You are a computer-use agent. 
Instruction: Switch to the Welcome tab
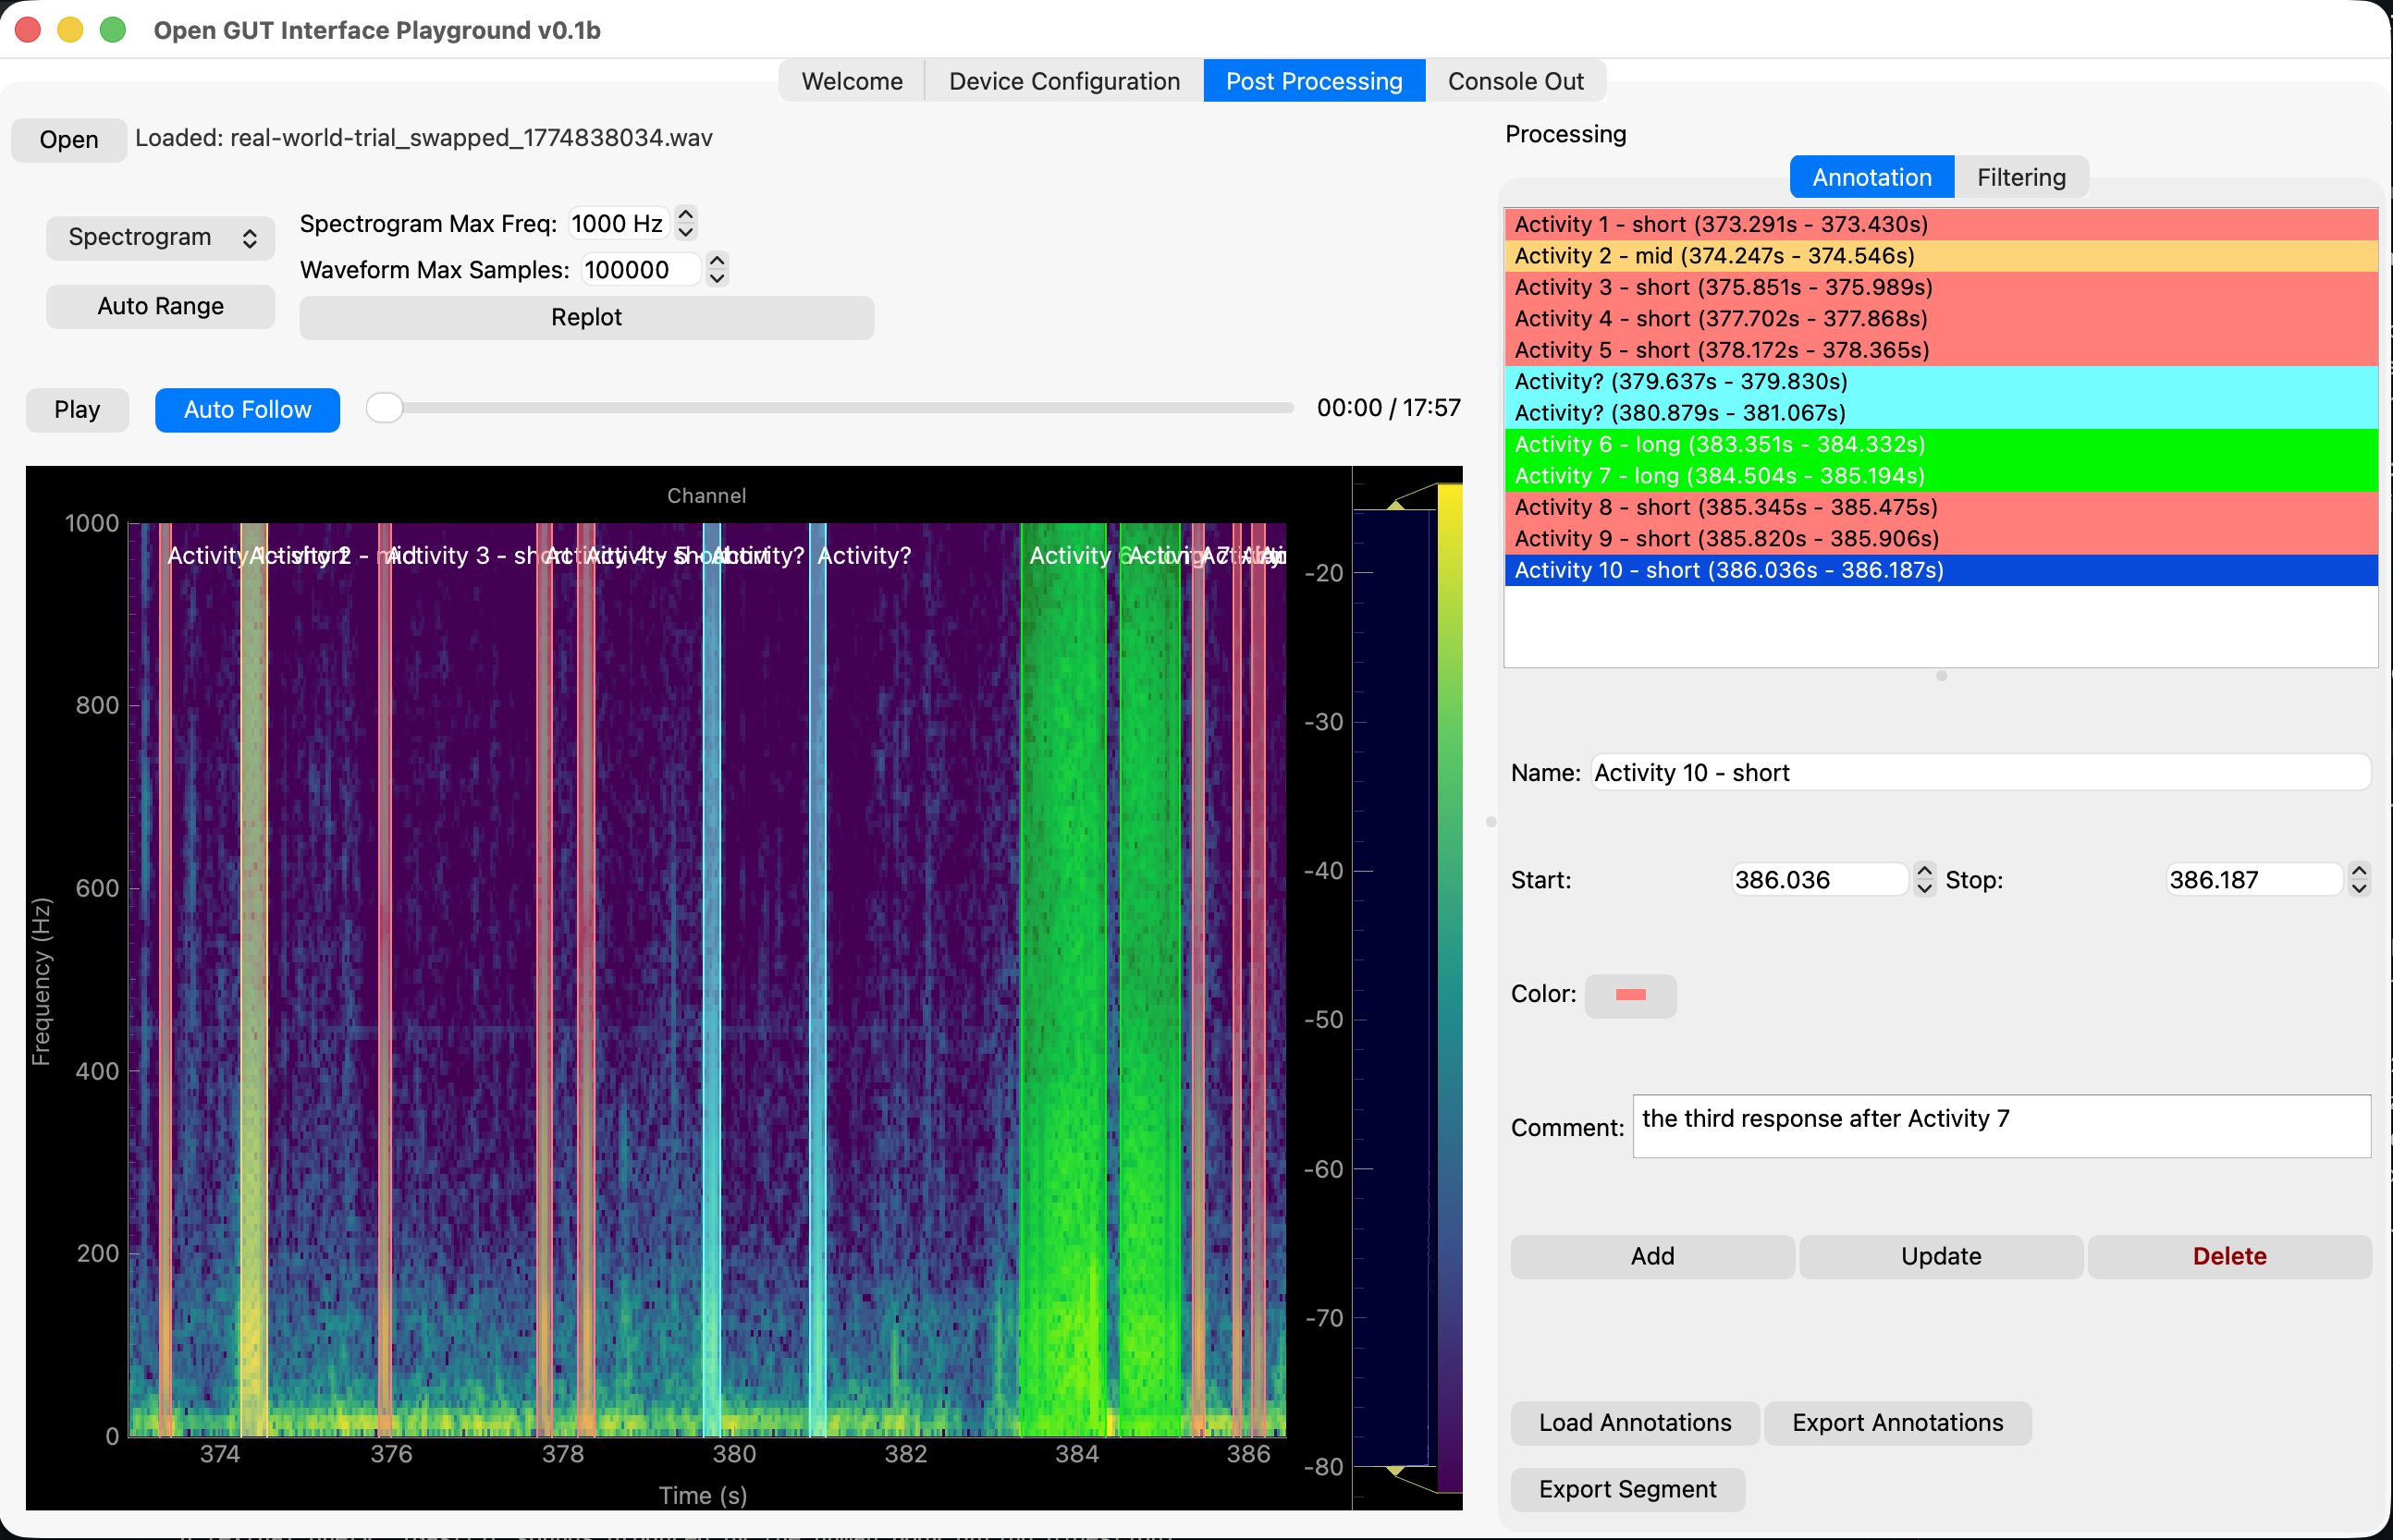(x=851, y=81)
